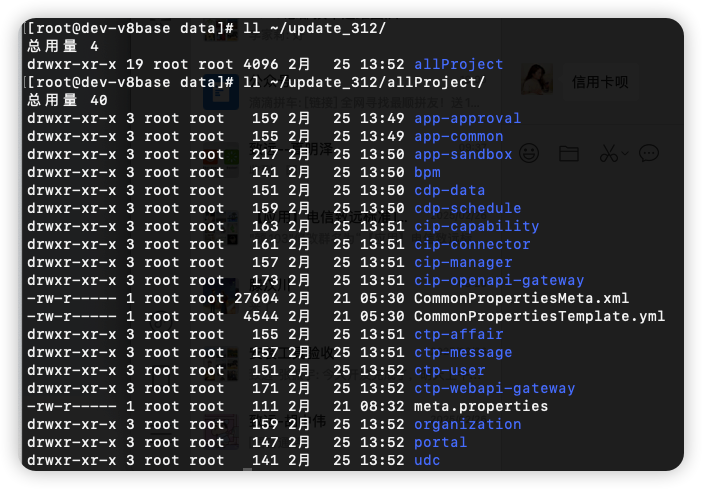Click the app-approval directory entry
702x489 pixels.
467,119
